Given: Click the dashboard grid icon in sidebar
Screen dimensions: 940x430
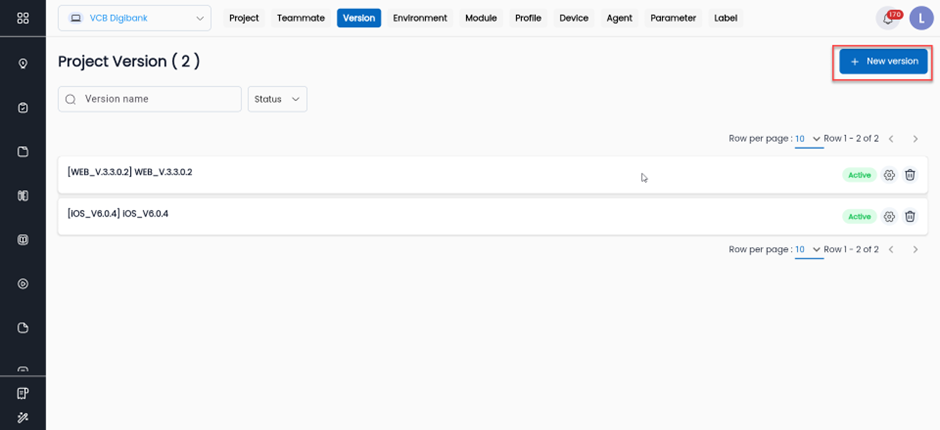Looking at the screenshot, I should (23, 18).
